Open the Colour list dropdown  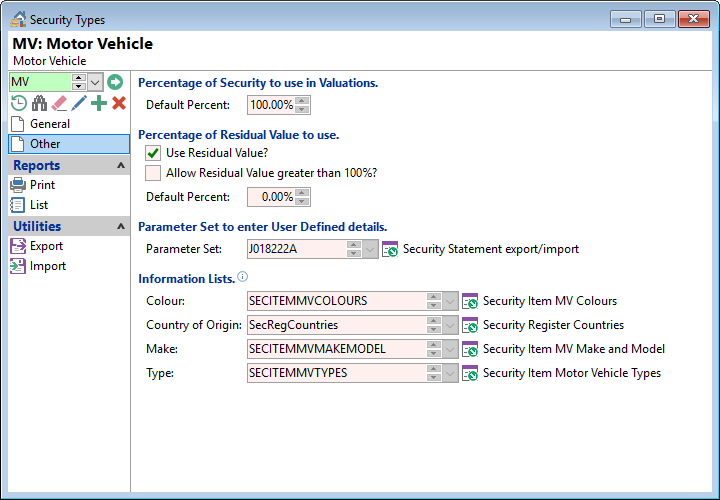(450, 301)
